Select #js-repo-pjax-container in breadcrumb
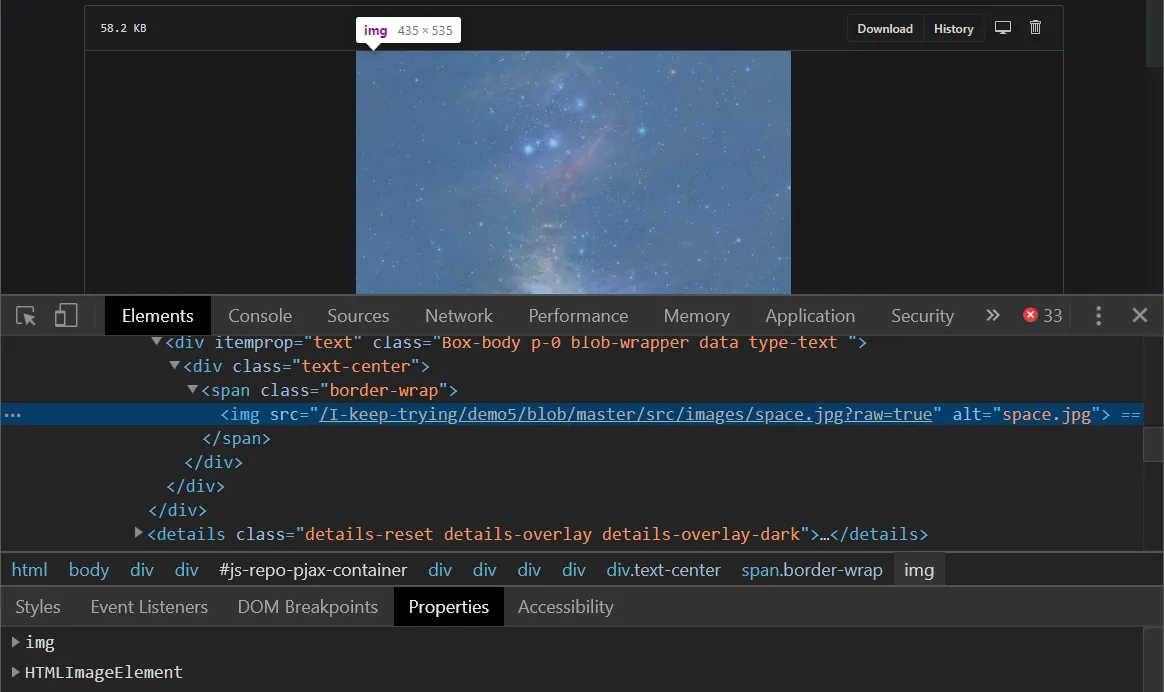This screenshot has width=1164, height=692. (x=313, y=569)
